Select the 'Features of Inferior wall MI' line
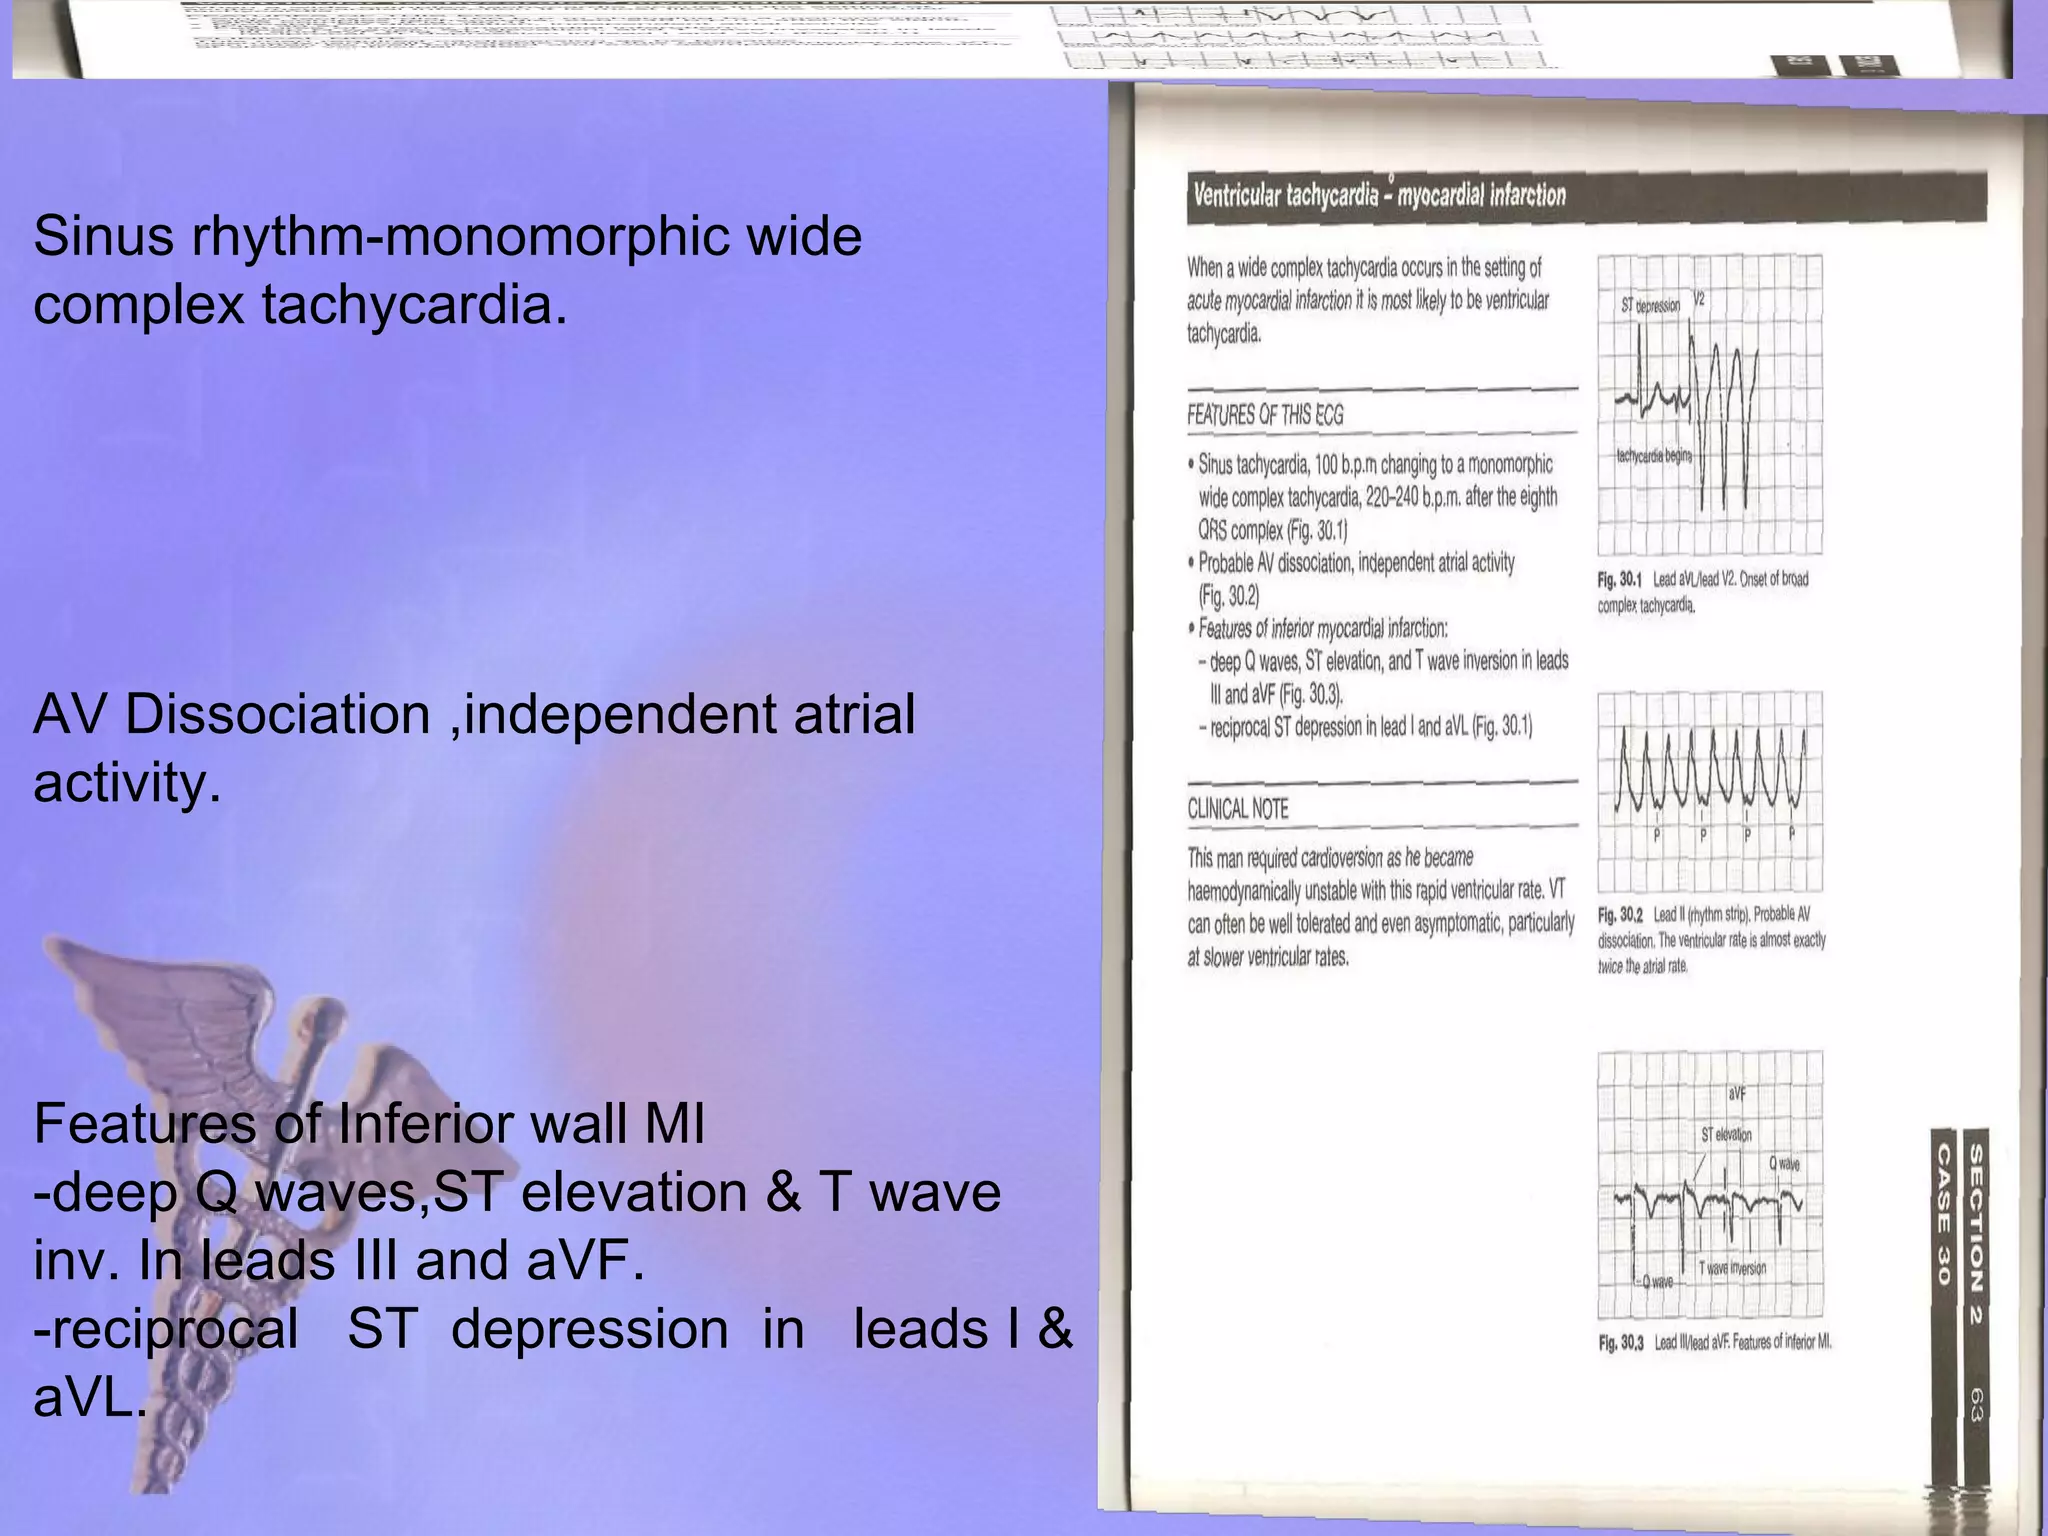The width and height of the screenshot is (2048, 1536). click(369, 1124)
